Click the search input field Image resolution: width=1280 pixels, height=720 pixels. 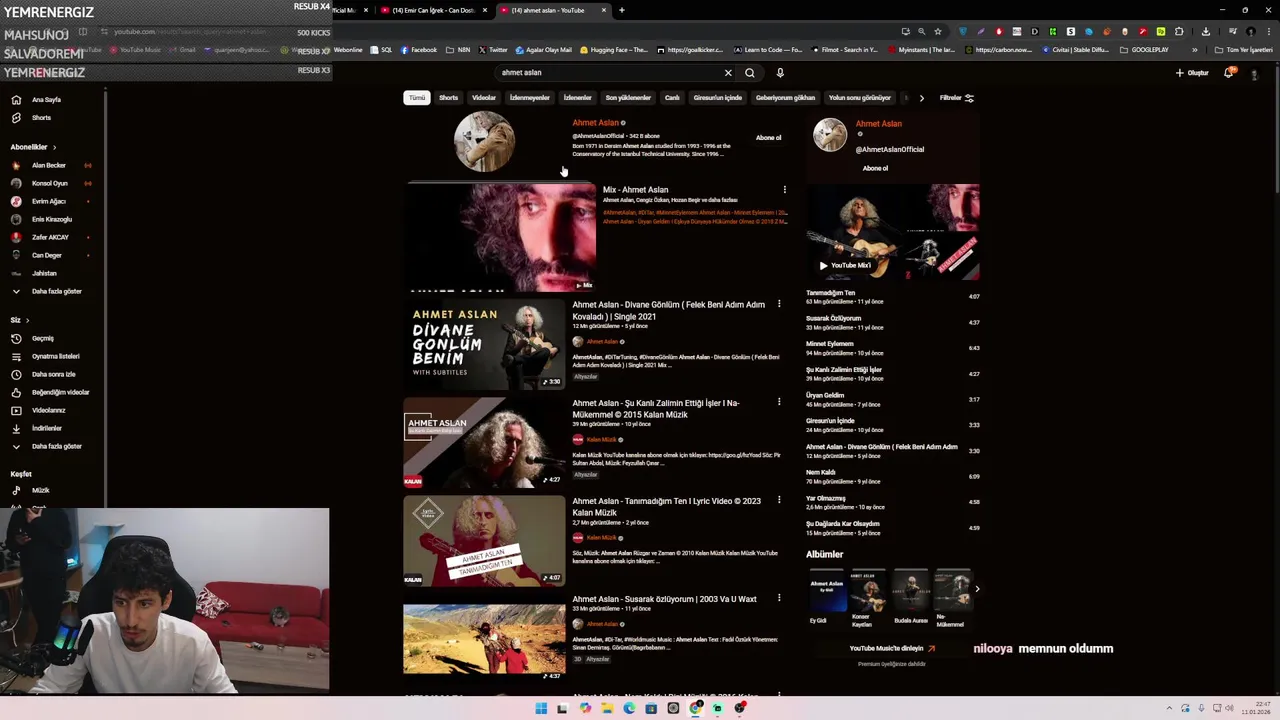click(x=610, y=72)
